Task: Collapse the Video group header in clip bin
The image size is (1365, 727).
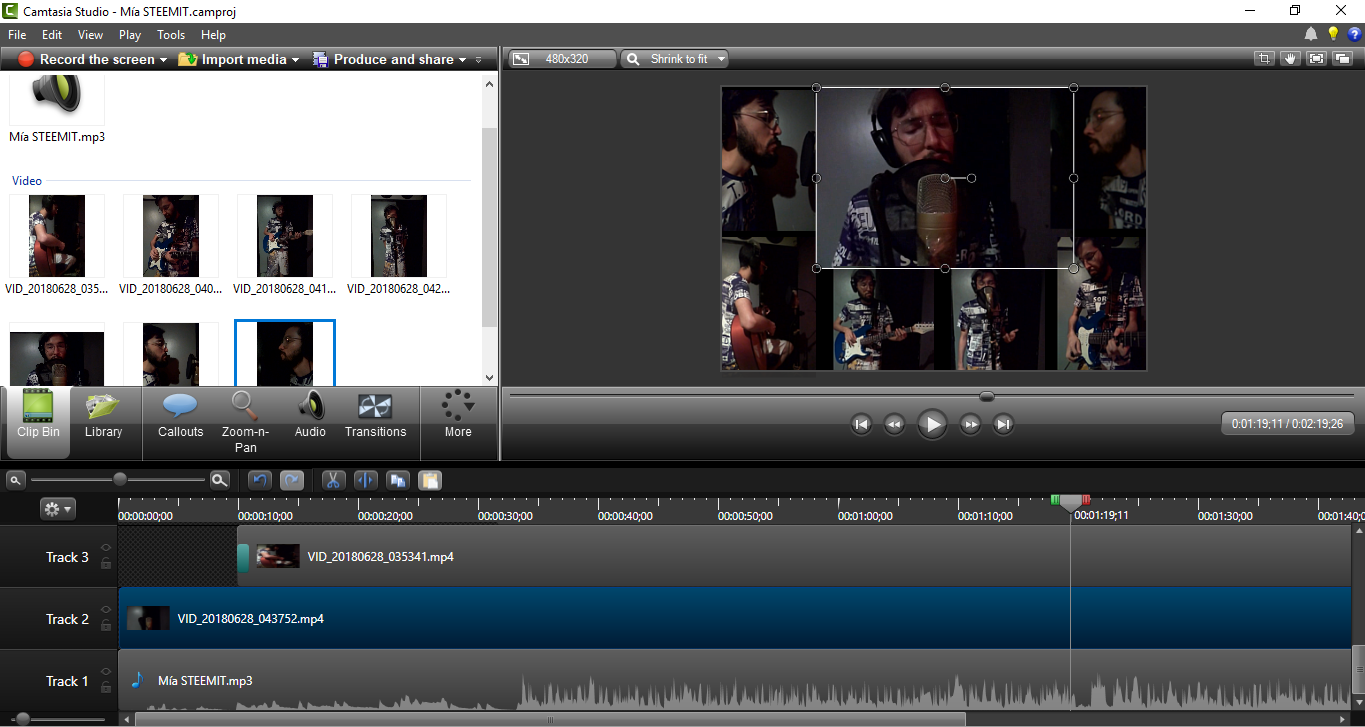Action: pyautogui.click(x=27, y=181)
